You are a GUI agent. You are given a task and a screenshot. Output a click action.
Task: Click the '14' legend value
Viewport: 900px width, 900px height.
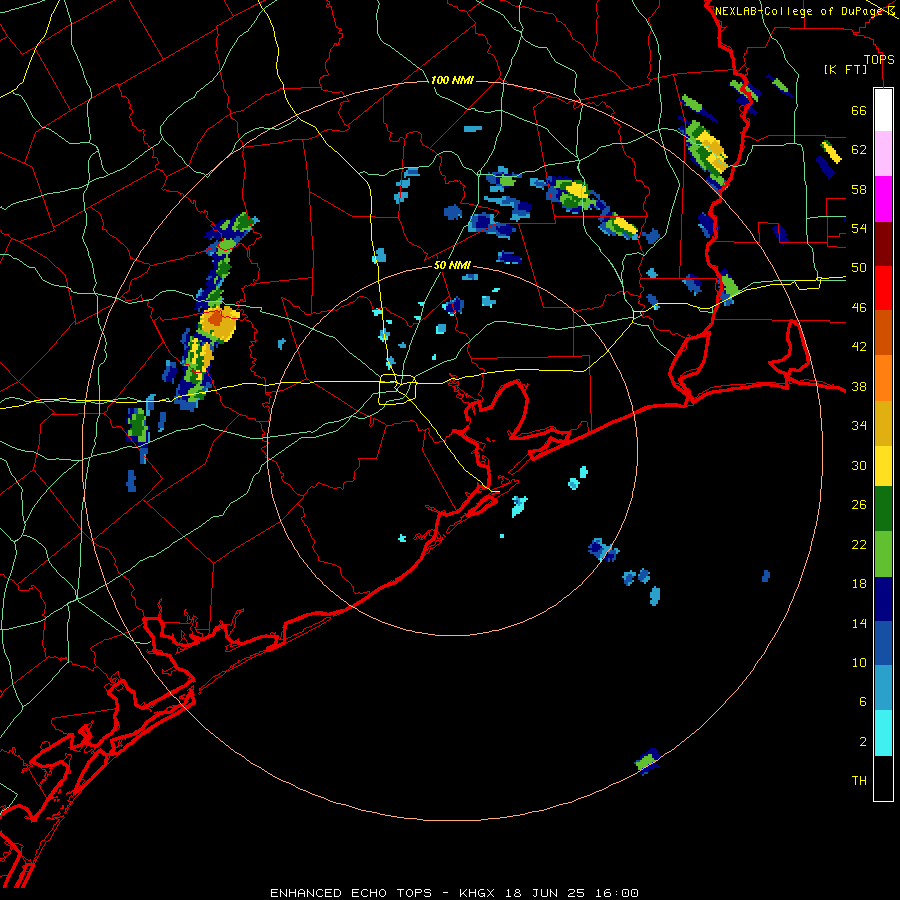tap(859, 623)
